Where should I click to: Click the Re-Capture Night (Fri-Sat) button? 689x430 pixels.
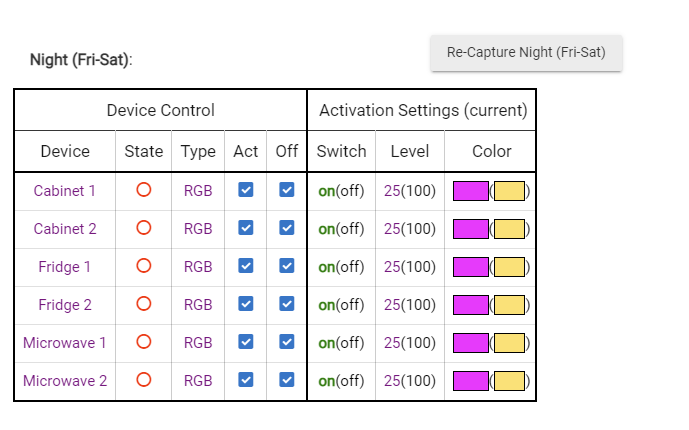[526, 53]
